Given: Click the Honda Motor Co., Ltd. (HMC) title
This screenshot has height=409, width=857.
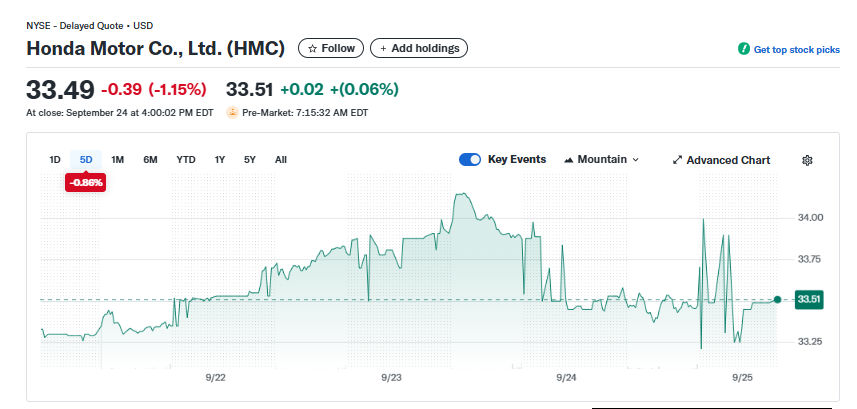Looking at the screenshot, I should (156, 49).
